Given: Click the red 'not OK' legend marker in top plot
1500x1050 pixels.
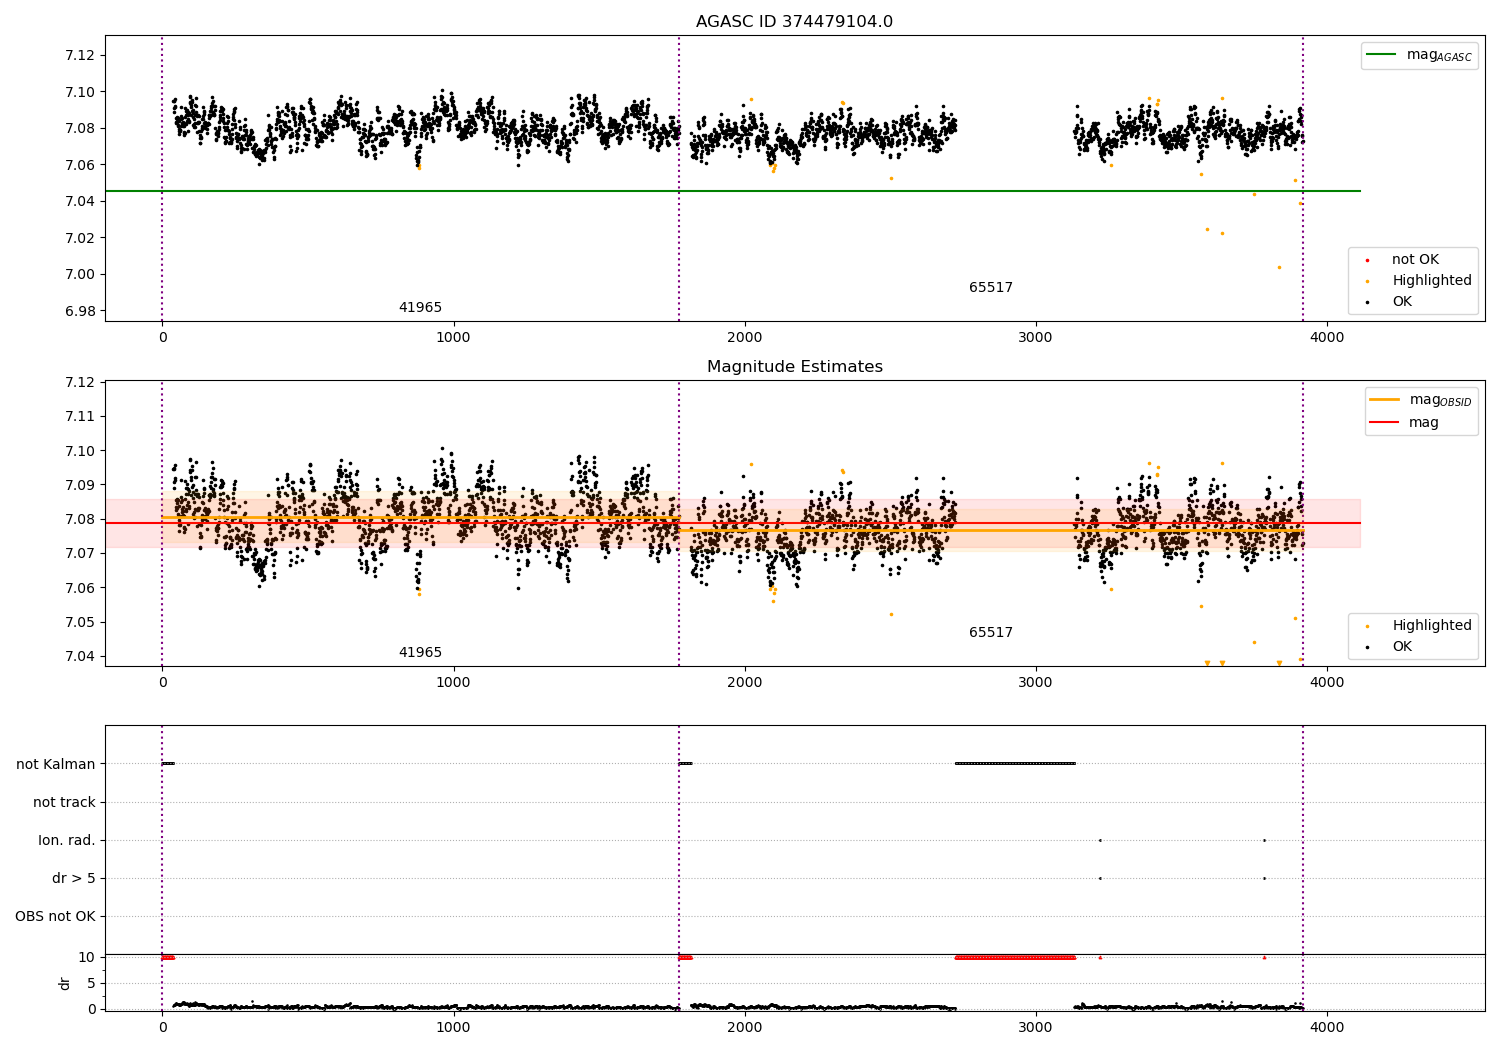Looking at the screenshot, I should (1367, 260).
